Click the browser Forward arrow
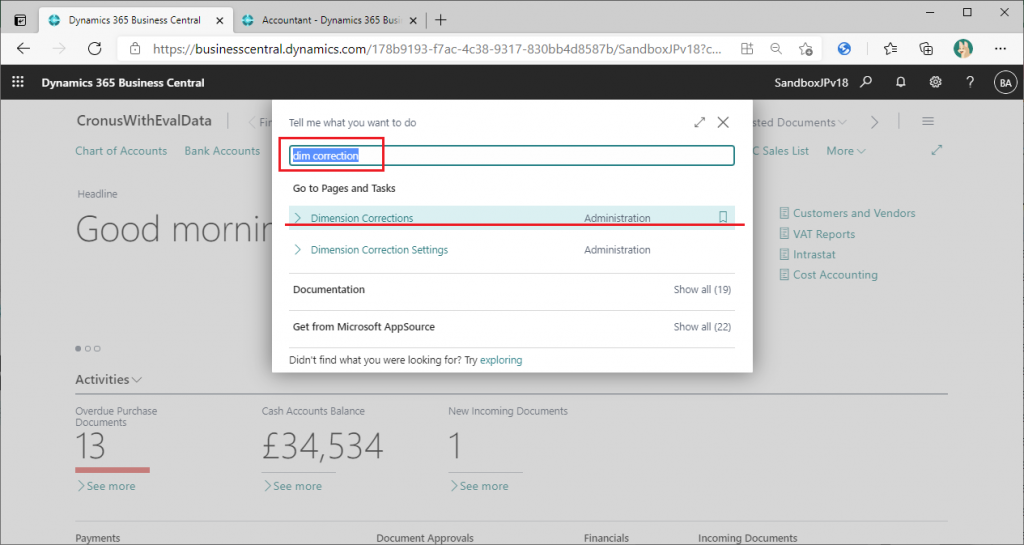The width and height of the screenshot is (1024, 545). 59,48
